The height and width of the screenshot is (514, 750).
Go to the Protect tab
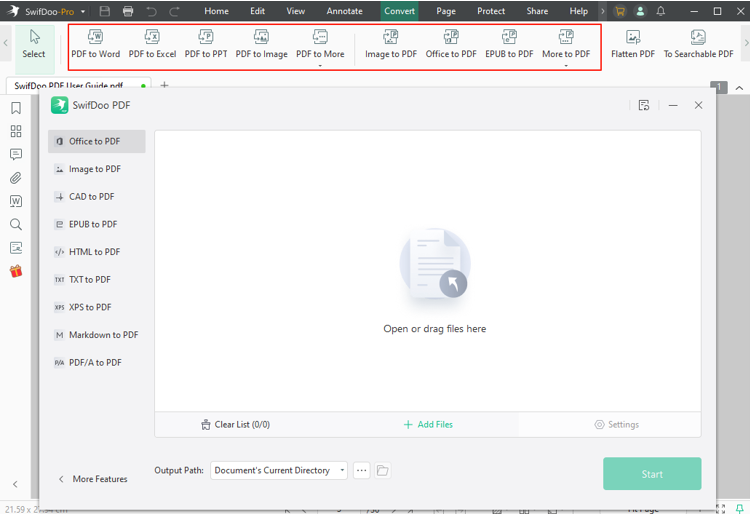491,11
